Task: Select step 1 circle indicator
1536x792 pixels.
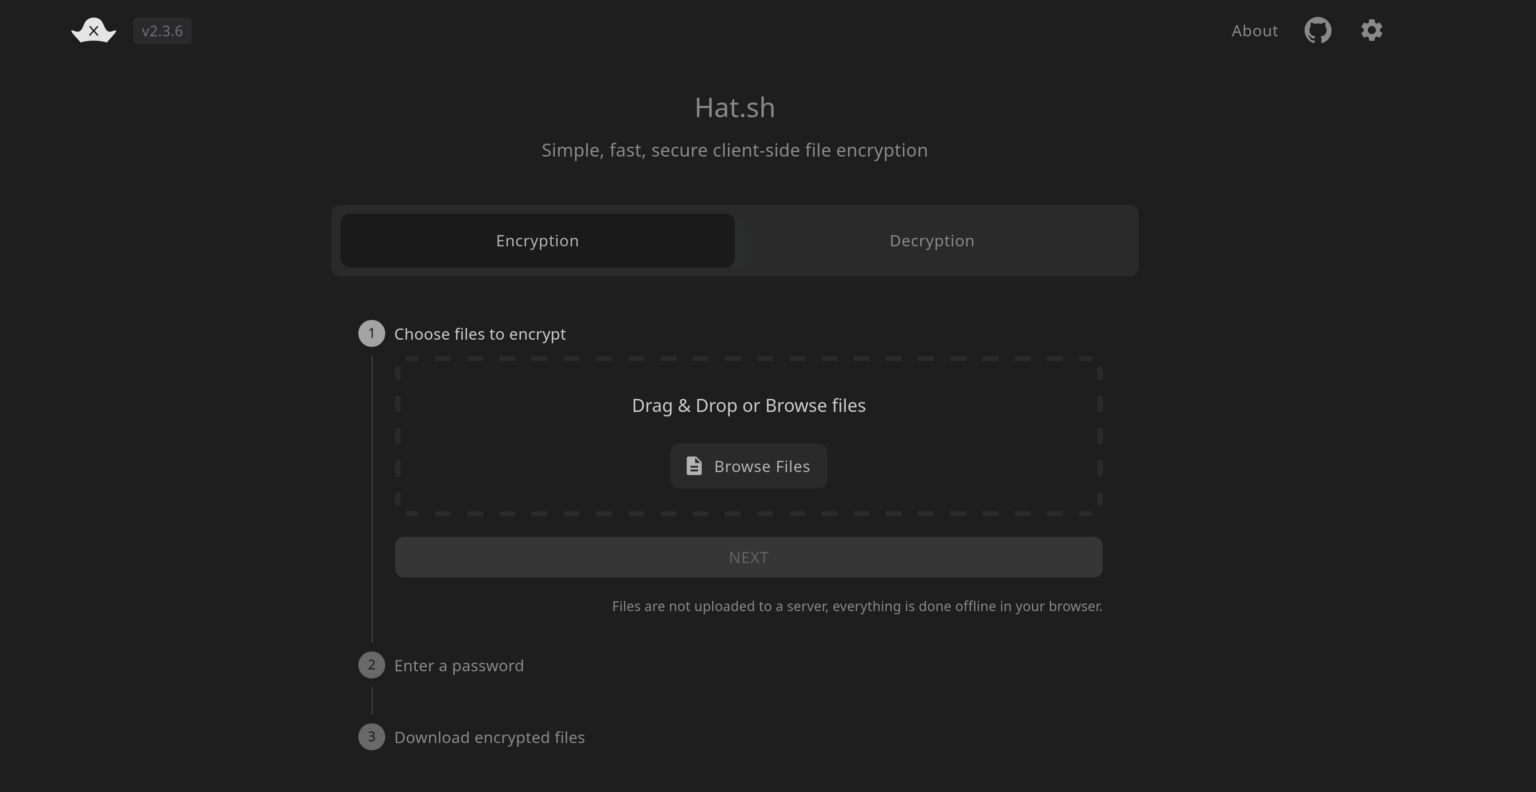Action: click(371, 333)
